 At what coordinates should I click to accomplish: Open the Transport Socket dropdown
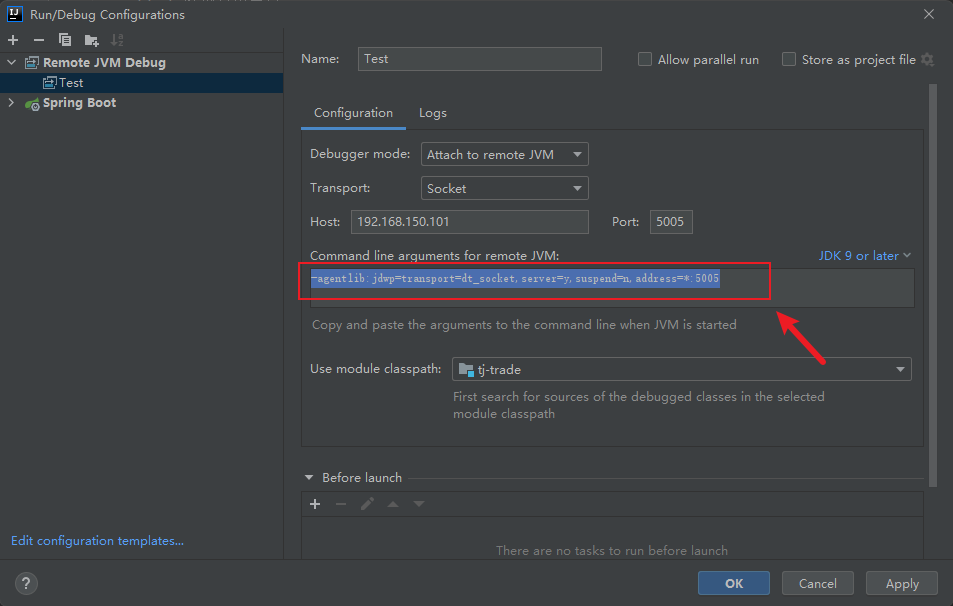(504, 188)
